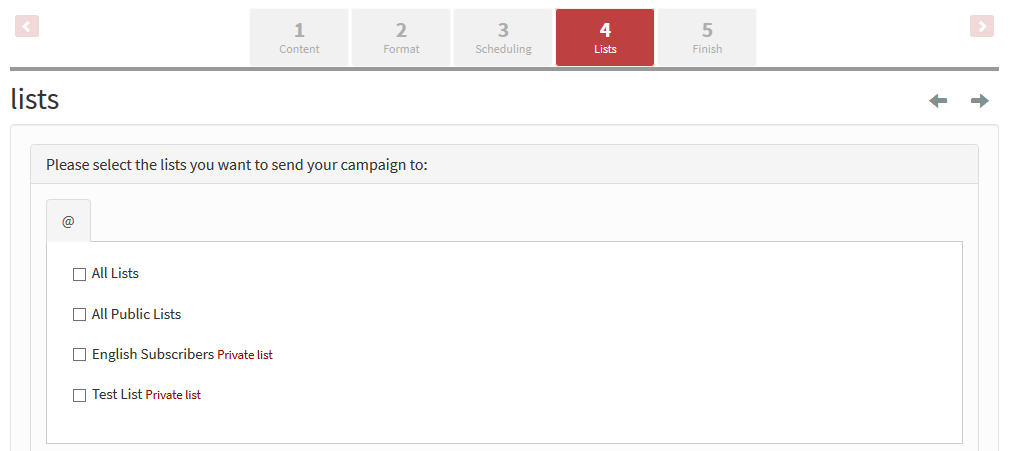
Task: Click the English Subscribers label text
Action: pos(153,354)
